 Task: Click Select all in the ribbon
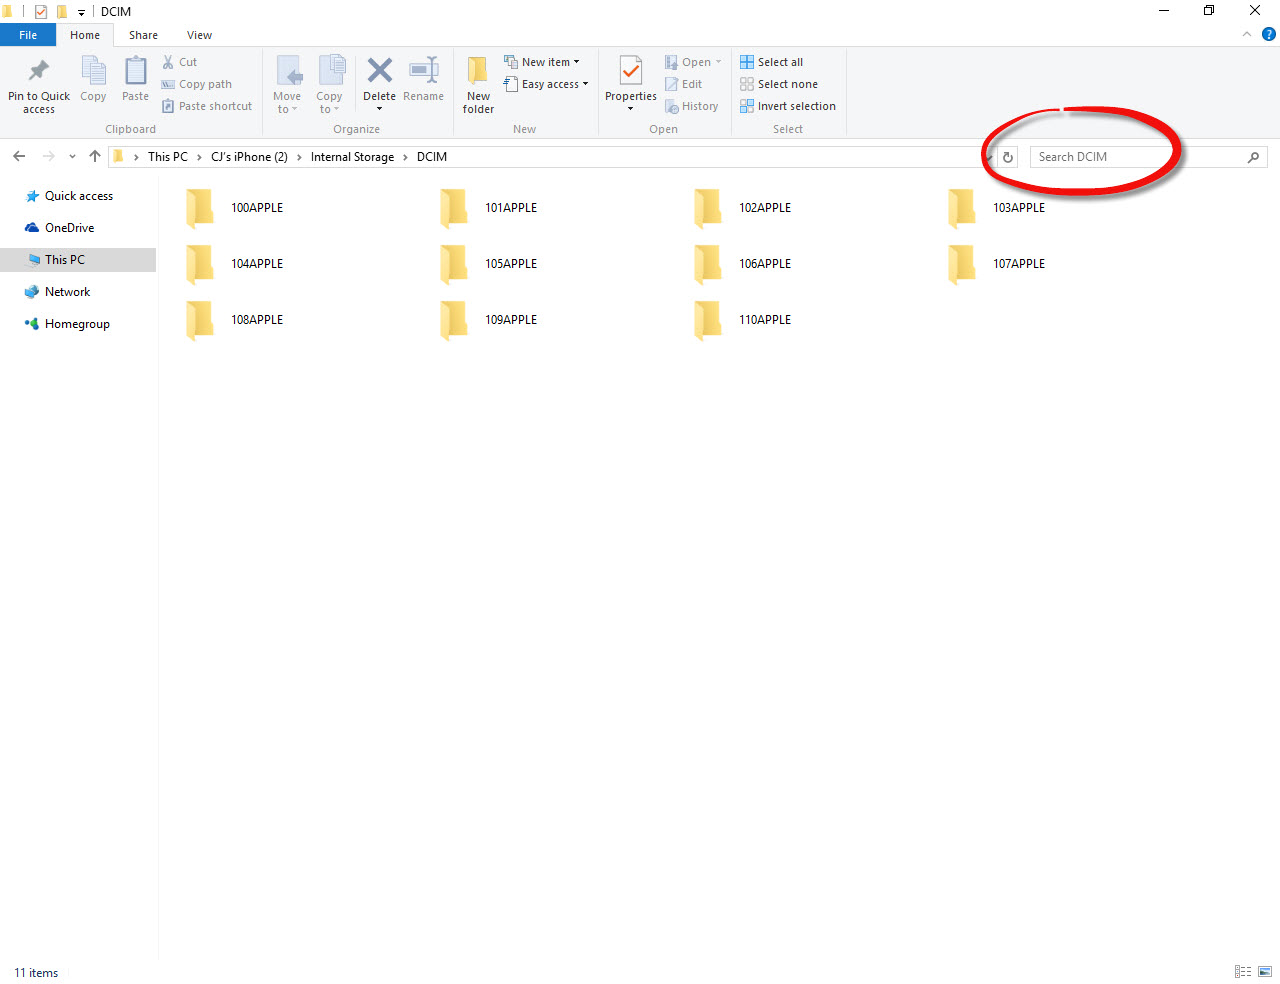(x=771, y=62)
